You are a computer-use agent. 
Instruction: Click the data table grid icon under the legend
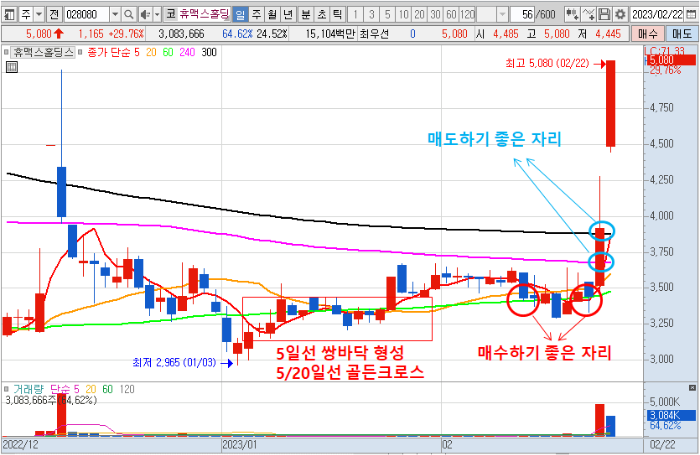[x=12, y=67]
